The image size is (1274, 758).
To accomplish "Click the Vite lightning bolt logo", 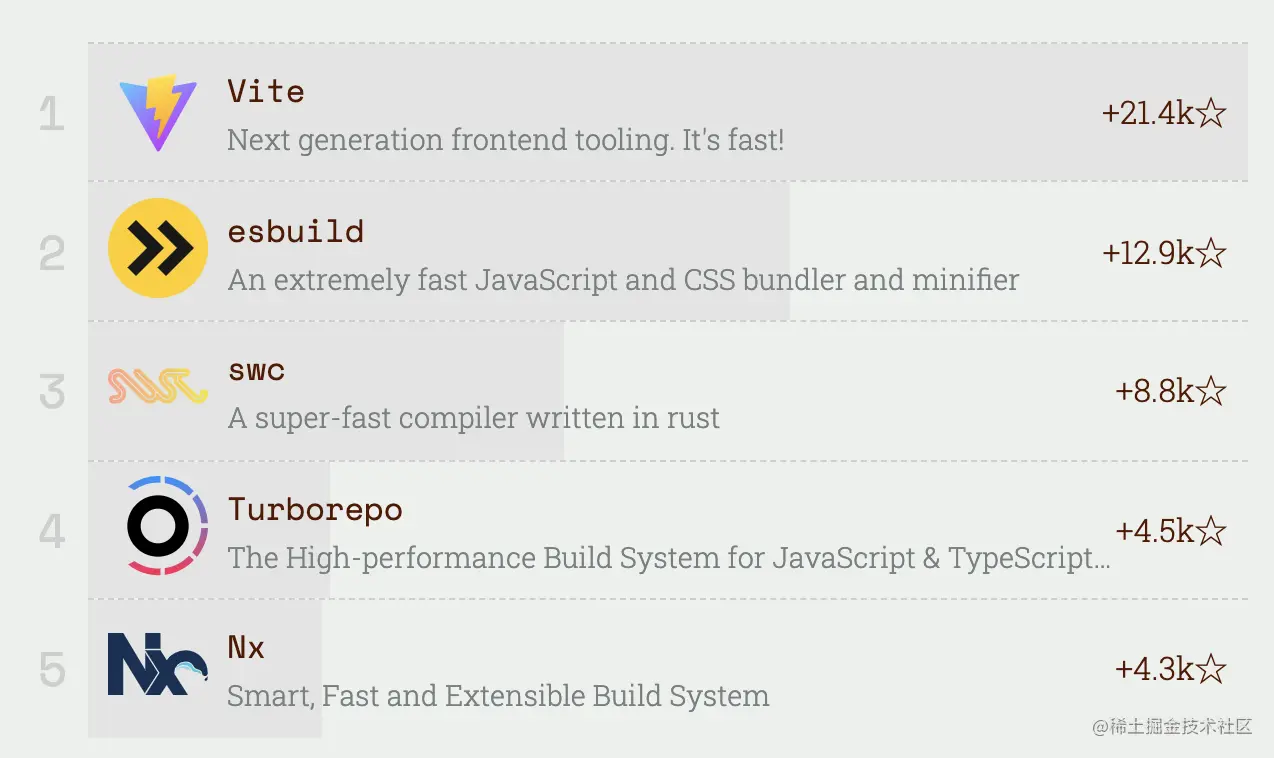I will (158, 113).
